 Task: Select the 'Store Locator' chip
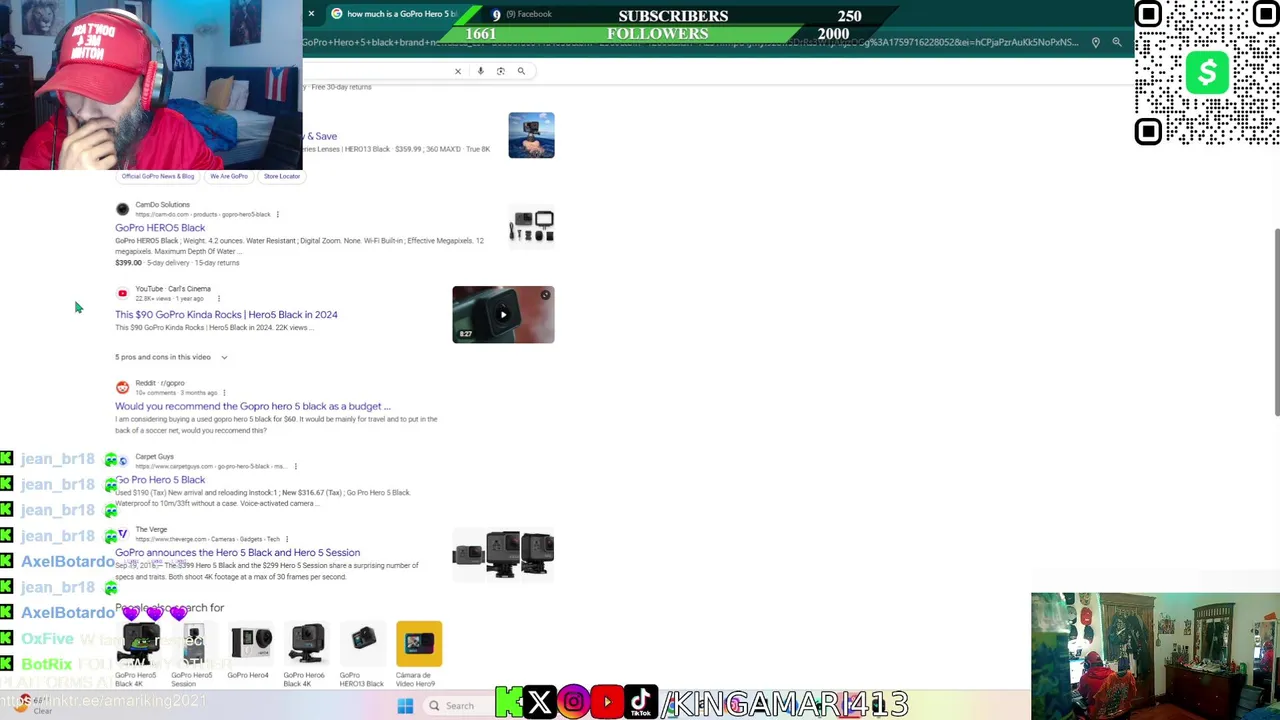pos(282,176)
